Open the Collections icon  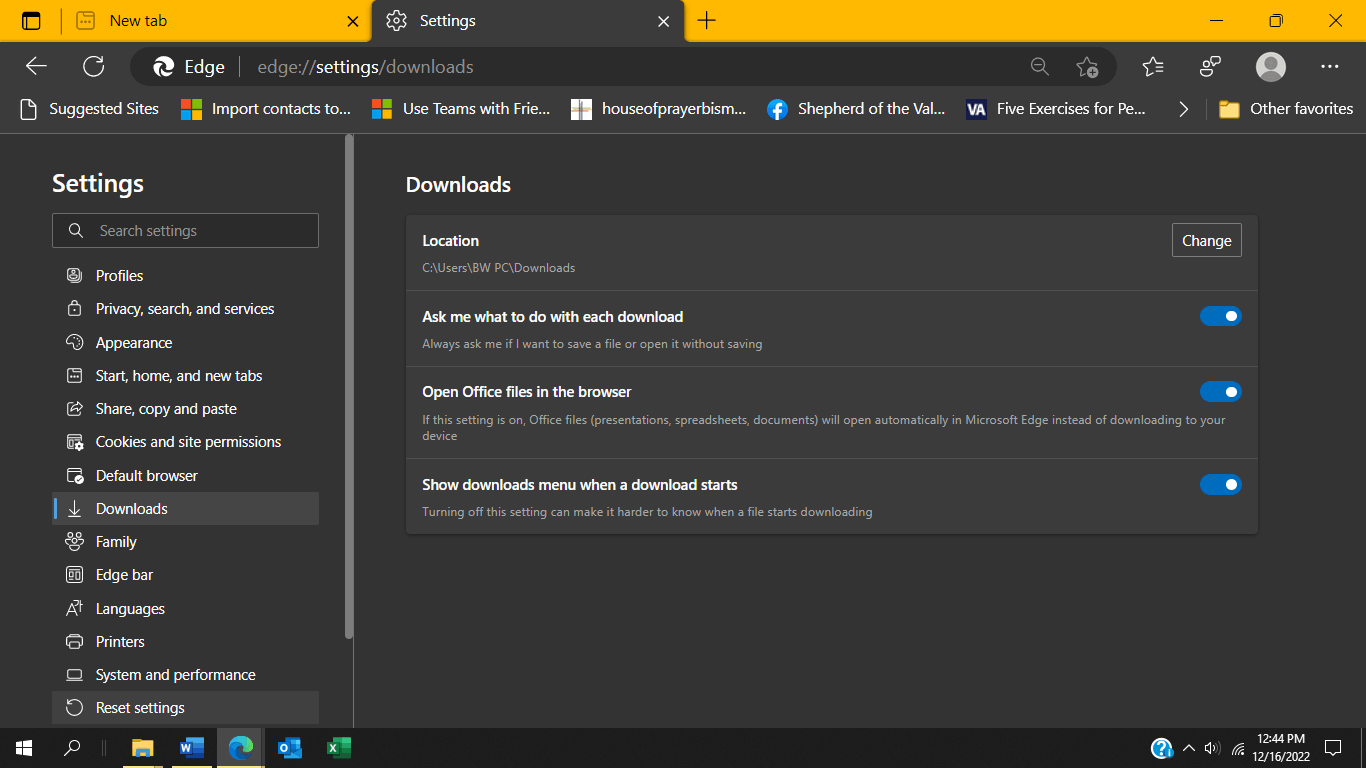[x=1211, y=67]
